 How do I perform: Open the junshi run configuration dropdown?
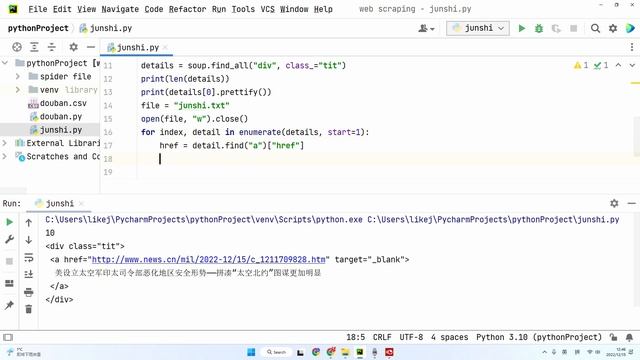[x=478, y=28]
